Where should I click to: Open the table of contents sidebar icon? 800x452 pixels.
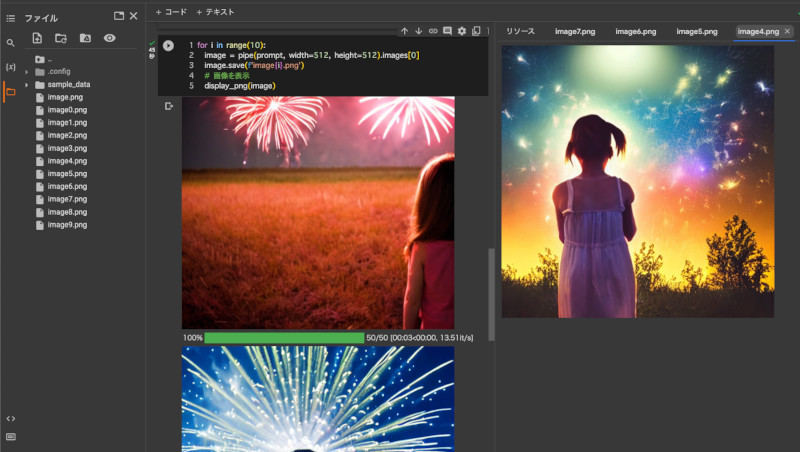pos(10,18)
